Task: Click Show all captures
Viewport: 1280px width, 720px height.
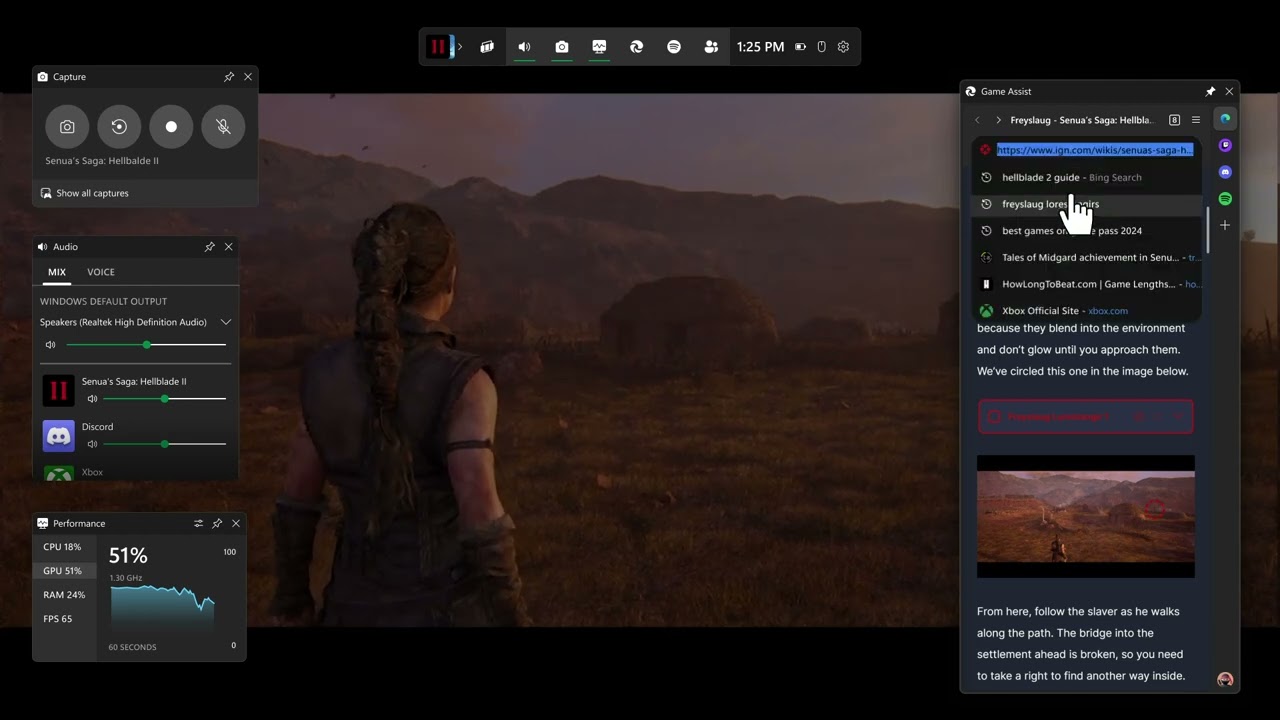Action: pos(92,193)
